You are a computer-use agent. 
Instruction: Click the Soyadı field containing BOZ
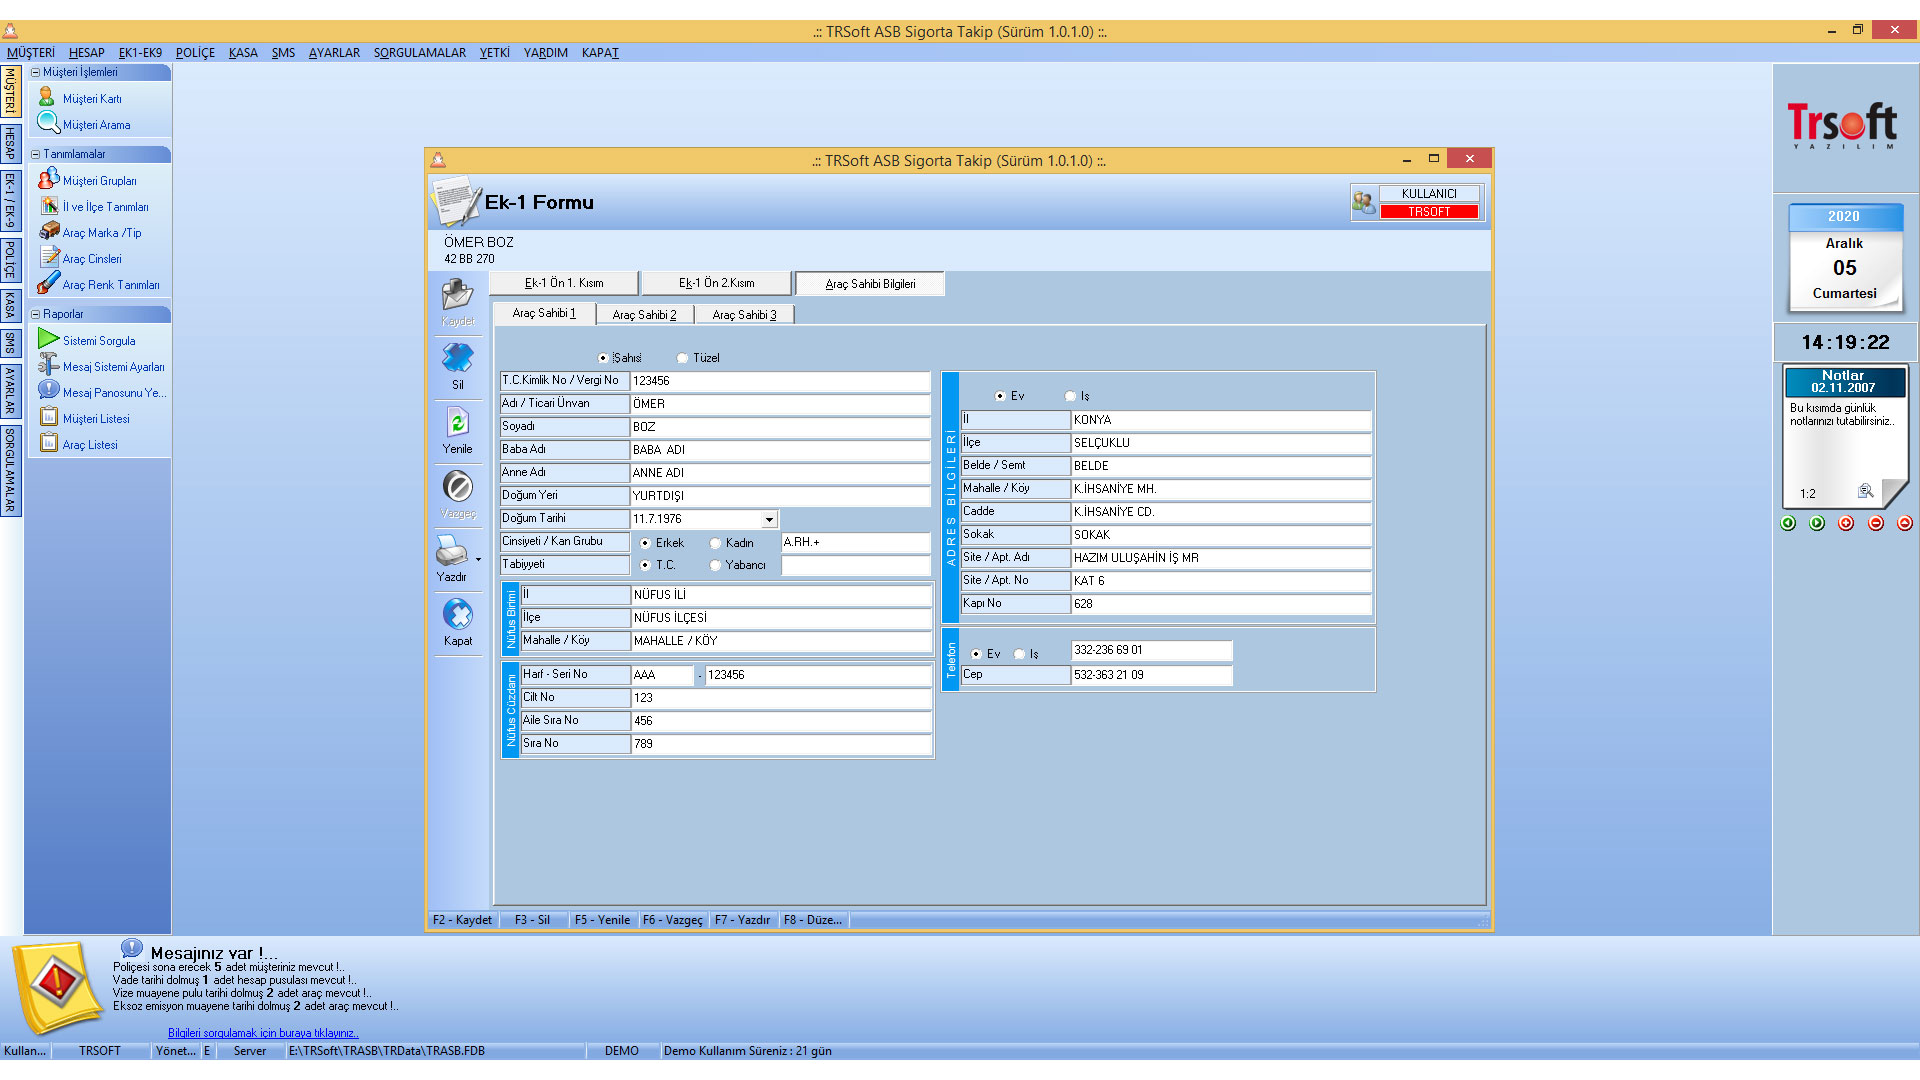coord(780,427)
